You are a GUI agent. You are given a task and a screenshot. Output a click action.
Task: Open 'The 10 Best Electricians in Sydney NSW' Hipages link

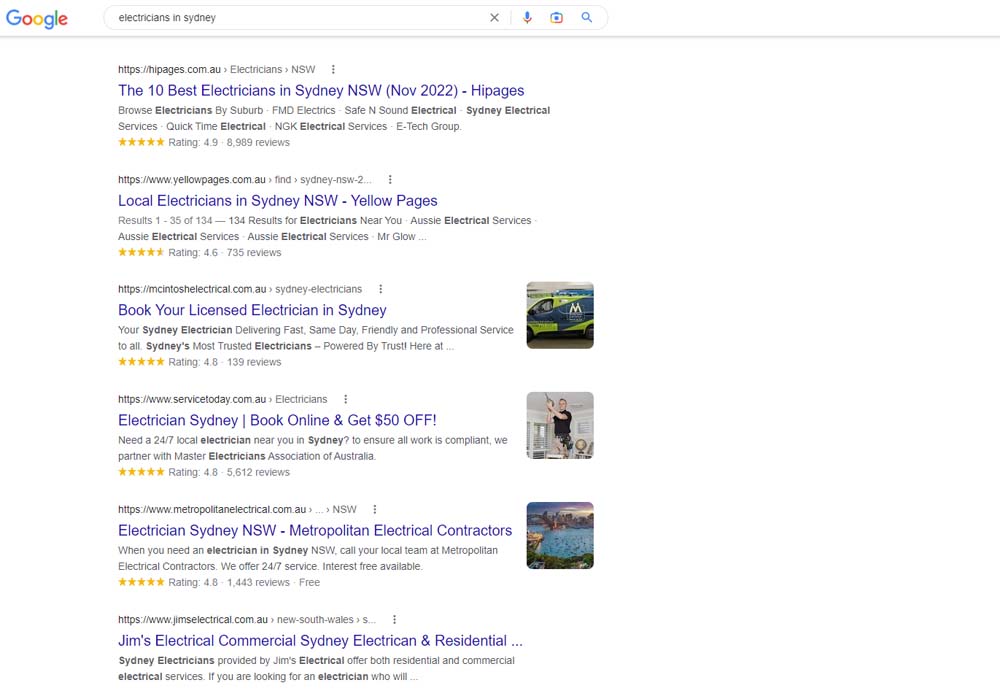pos(321,91)
